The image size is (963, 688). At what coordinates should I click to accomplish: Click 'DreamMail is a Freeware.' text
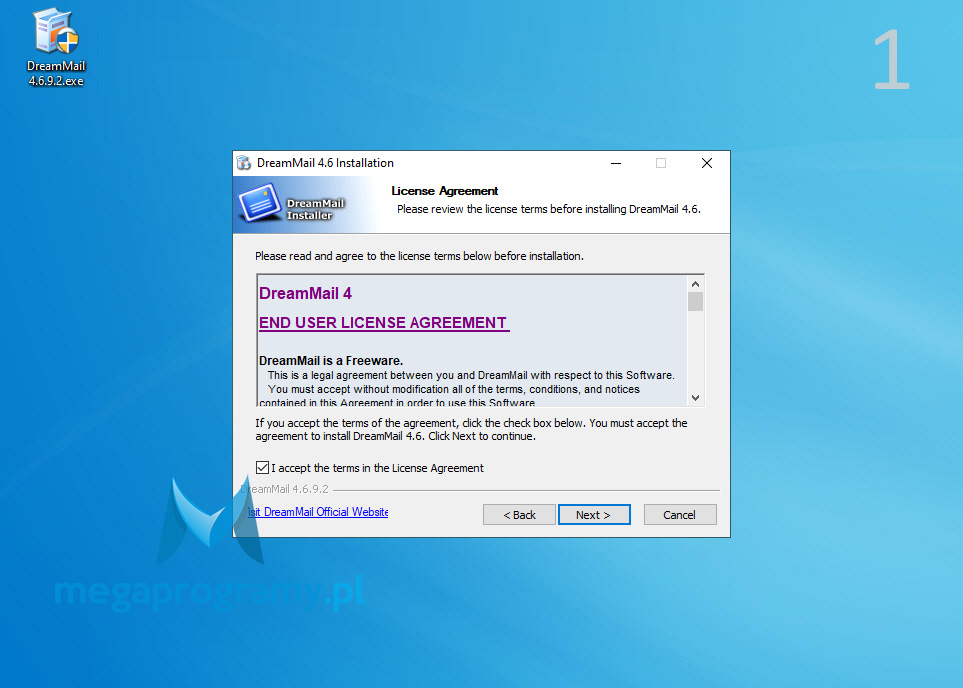coord(331,361)
